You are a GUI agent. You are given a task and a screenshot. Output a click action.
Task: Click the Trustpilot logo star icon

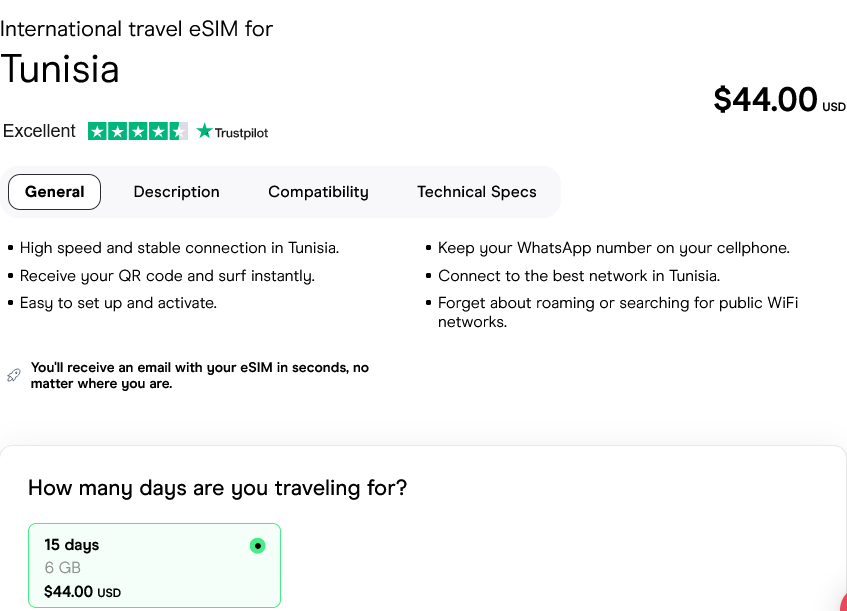pos(205,131)
